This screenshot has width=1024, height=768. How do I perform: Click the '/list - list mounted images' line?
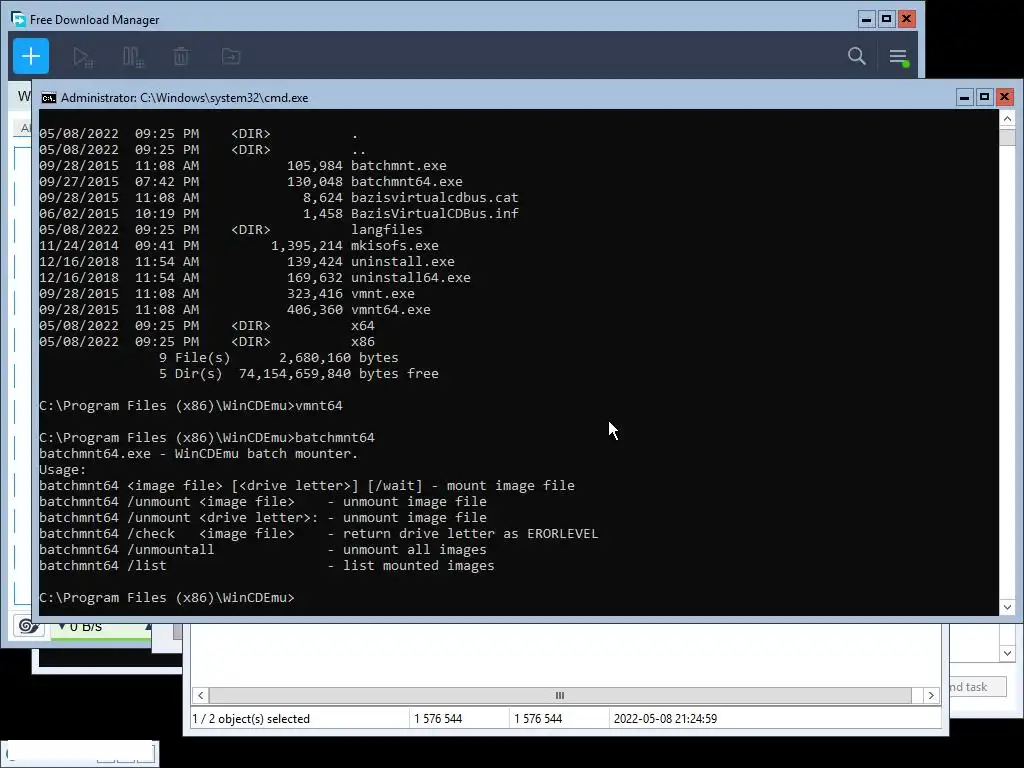click(266, 566)
